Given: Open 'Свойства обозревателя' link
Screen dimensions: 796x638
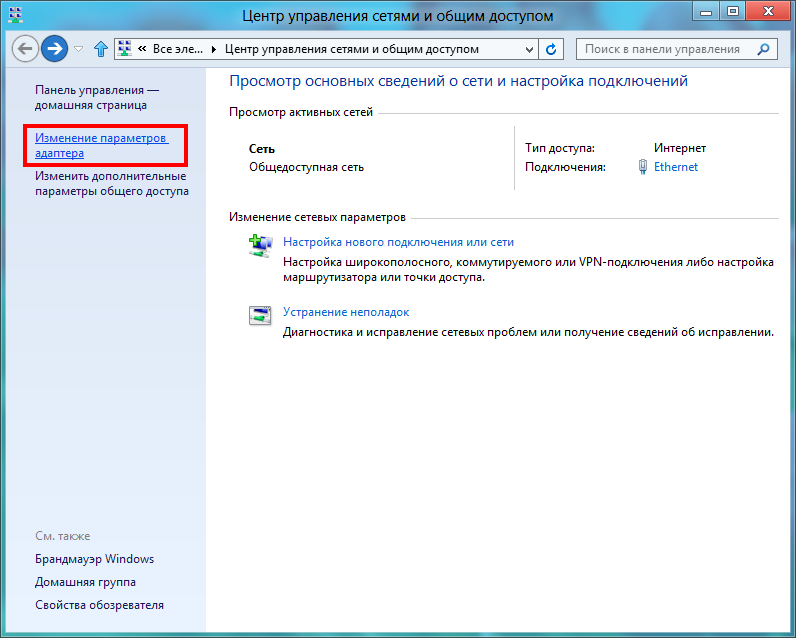Looking at the screenshot, I should [100, 605].
